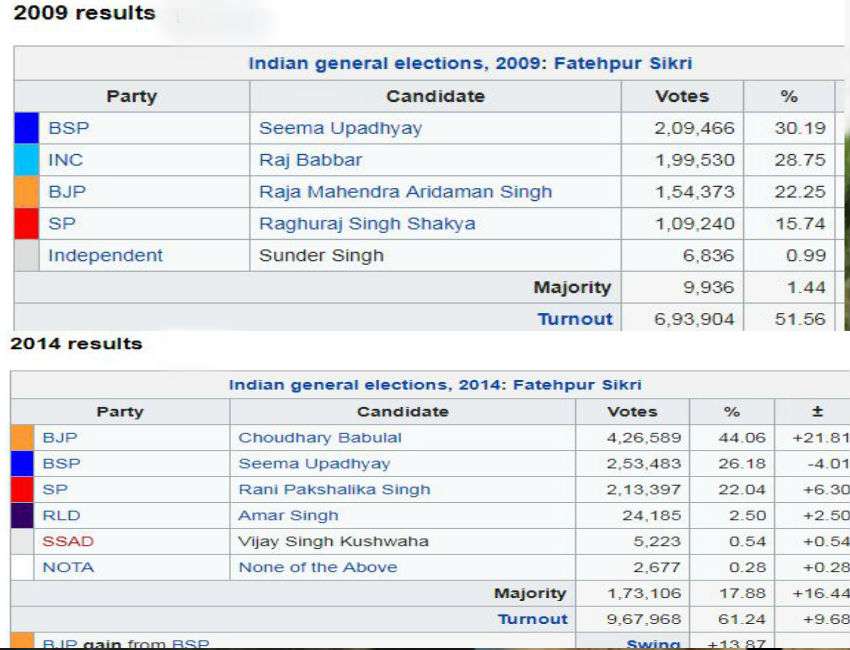Open the Rani Pakshalika Singh link

334,490
